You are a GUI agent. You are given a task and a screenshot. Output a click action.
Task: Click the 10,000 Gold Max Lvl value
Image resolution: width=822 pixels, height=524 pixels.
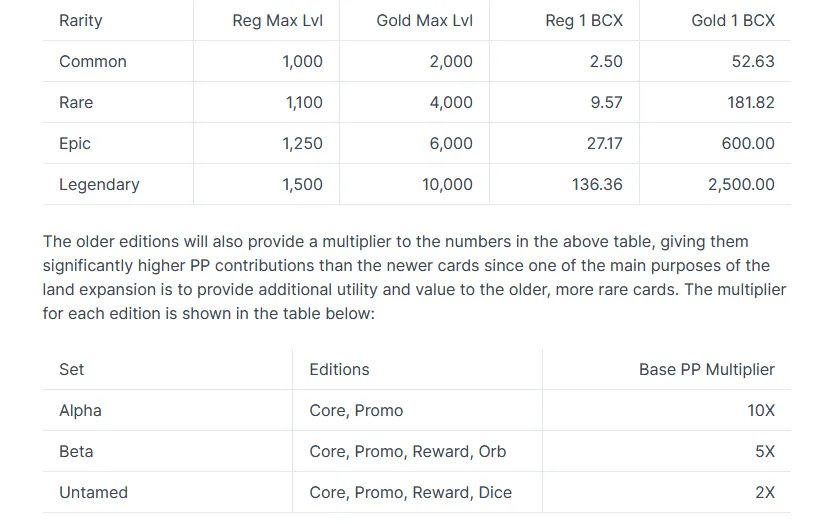point(447,184)
